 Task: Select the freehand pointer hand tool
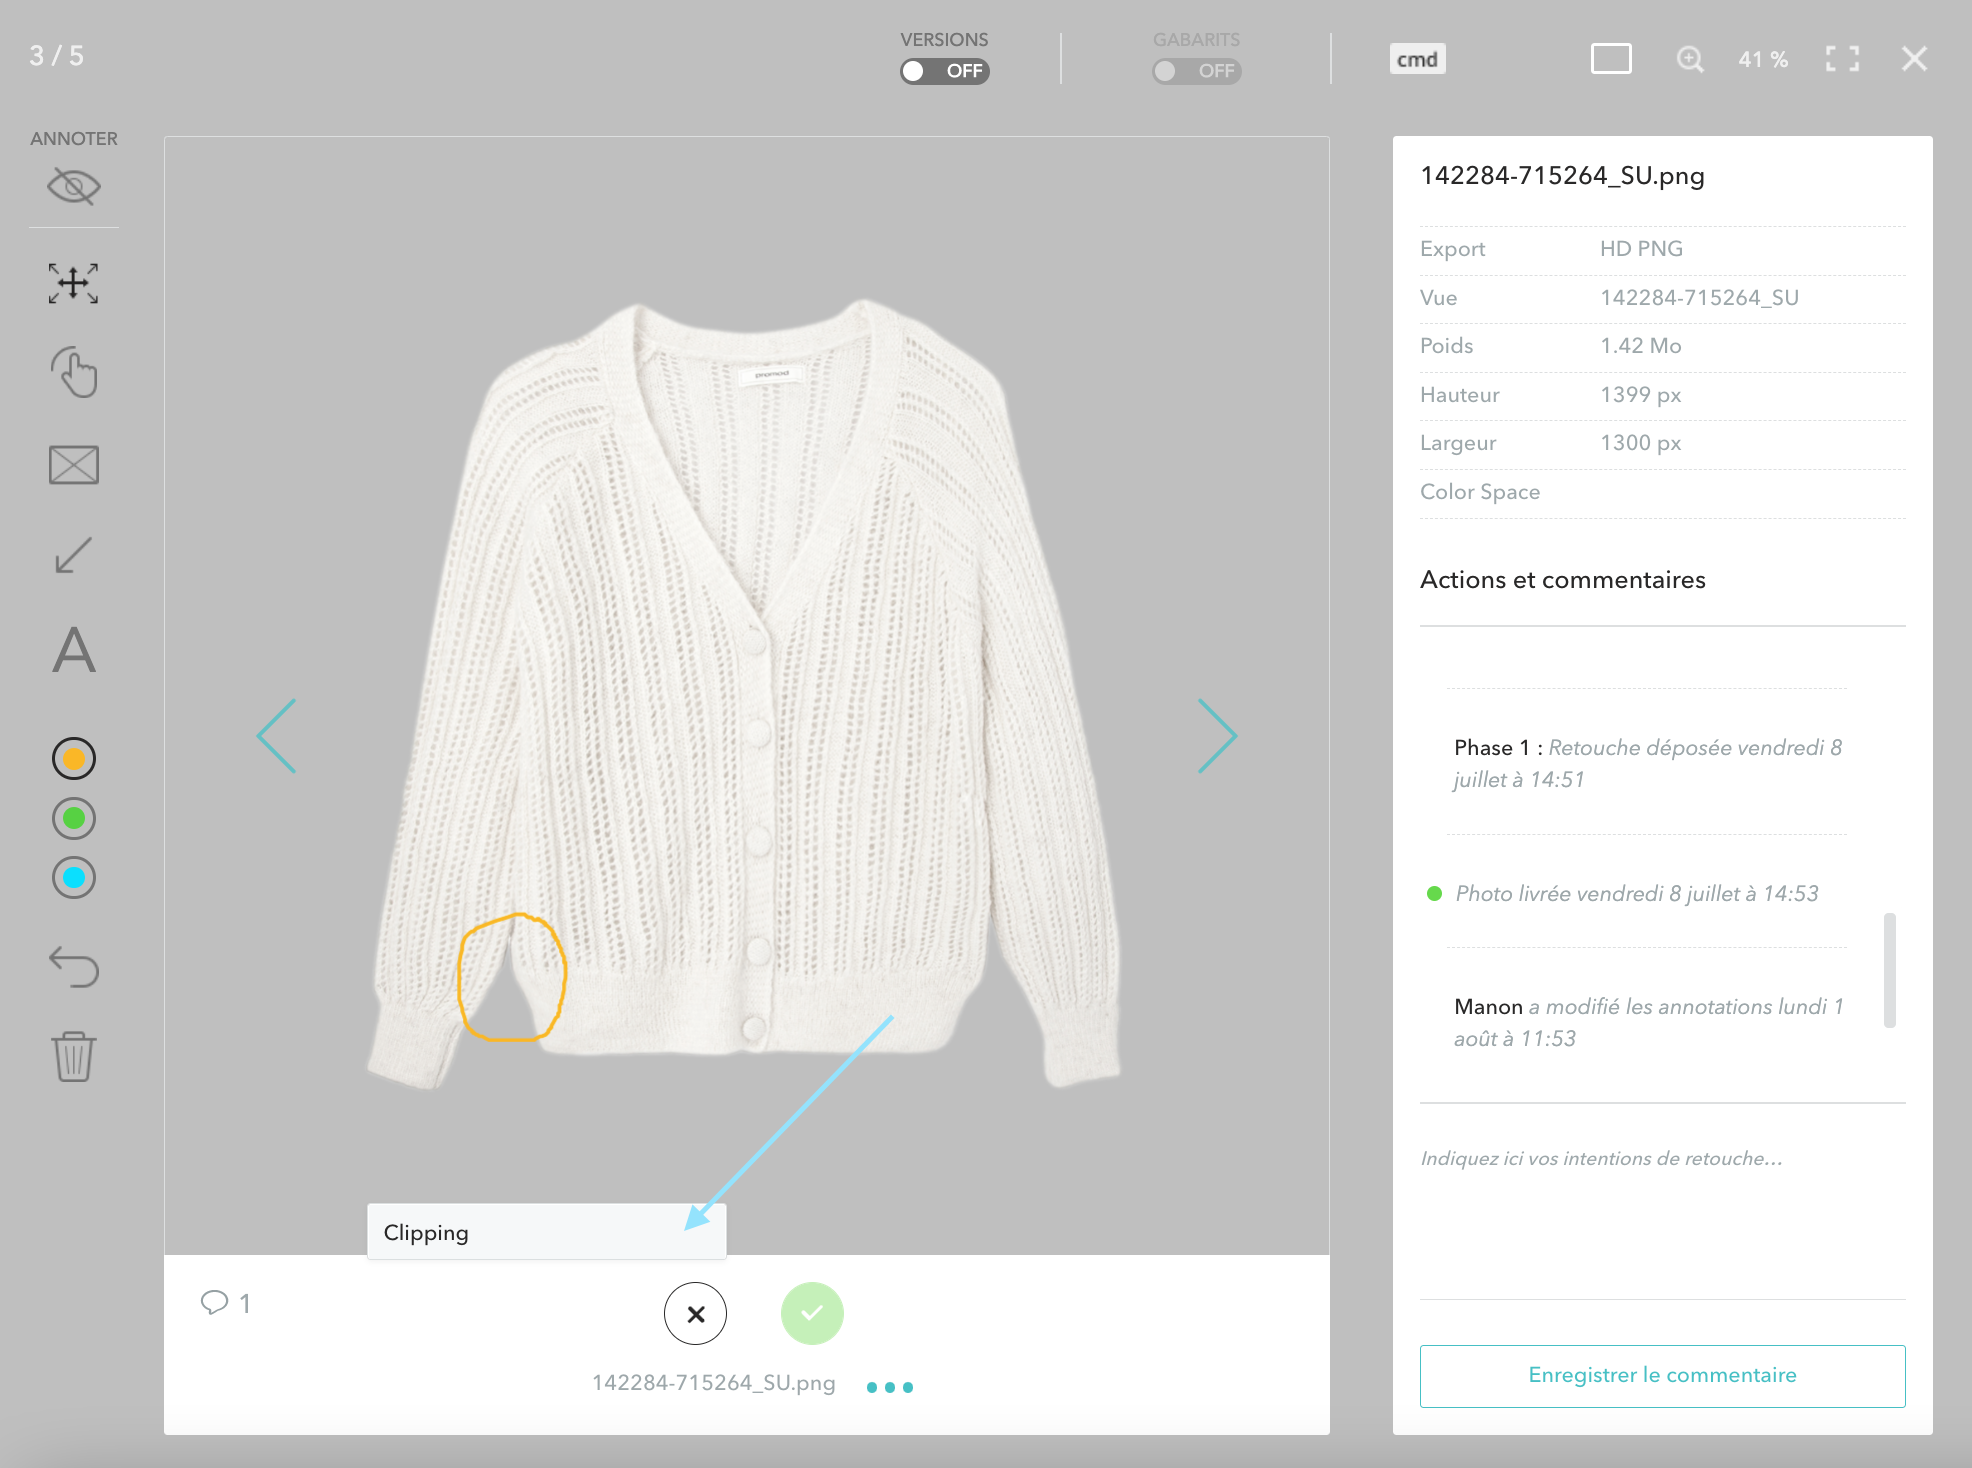point(74,373)
